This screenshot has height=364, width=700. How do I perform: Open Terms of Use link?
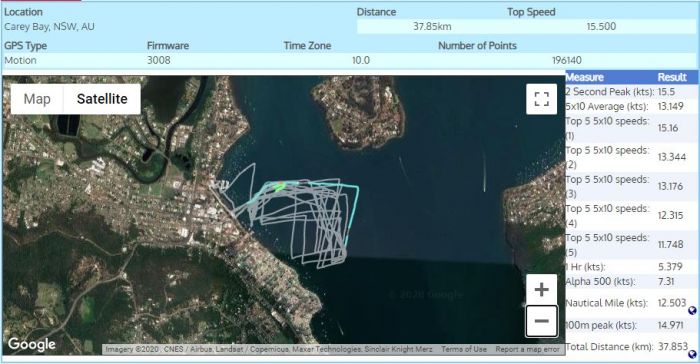pos(464,349)
